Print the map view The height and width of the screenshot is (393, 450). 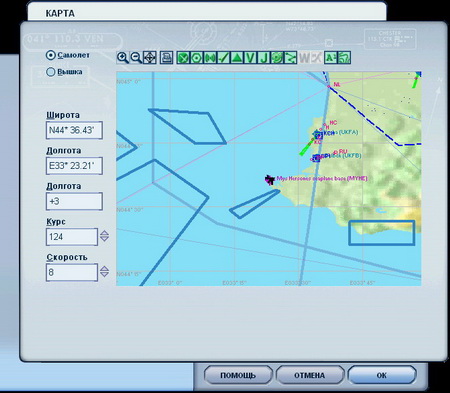166,58
